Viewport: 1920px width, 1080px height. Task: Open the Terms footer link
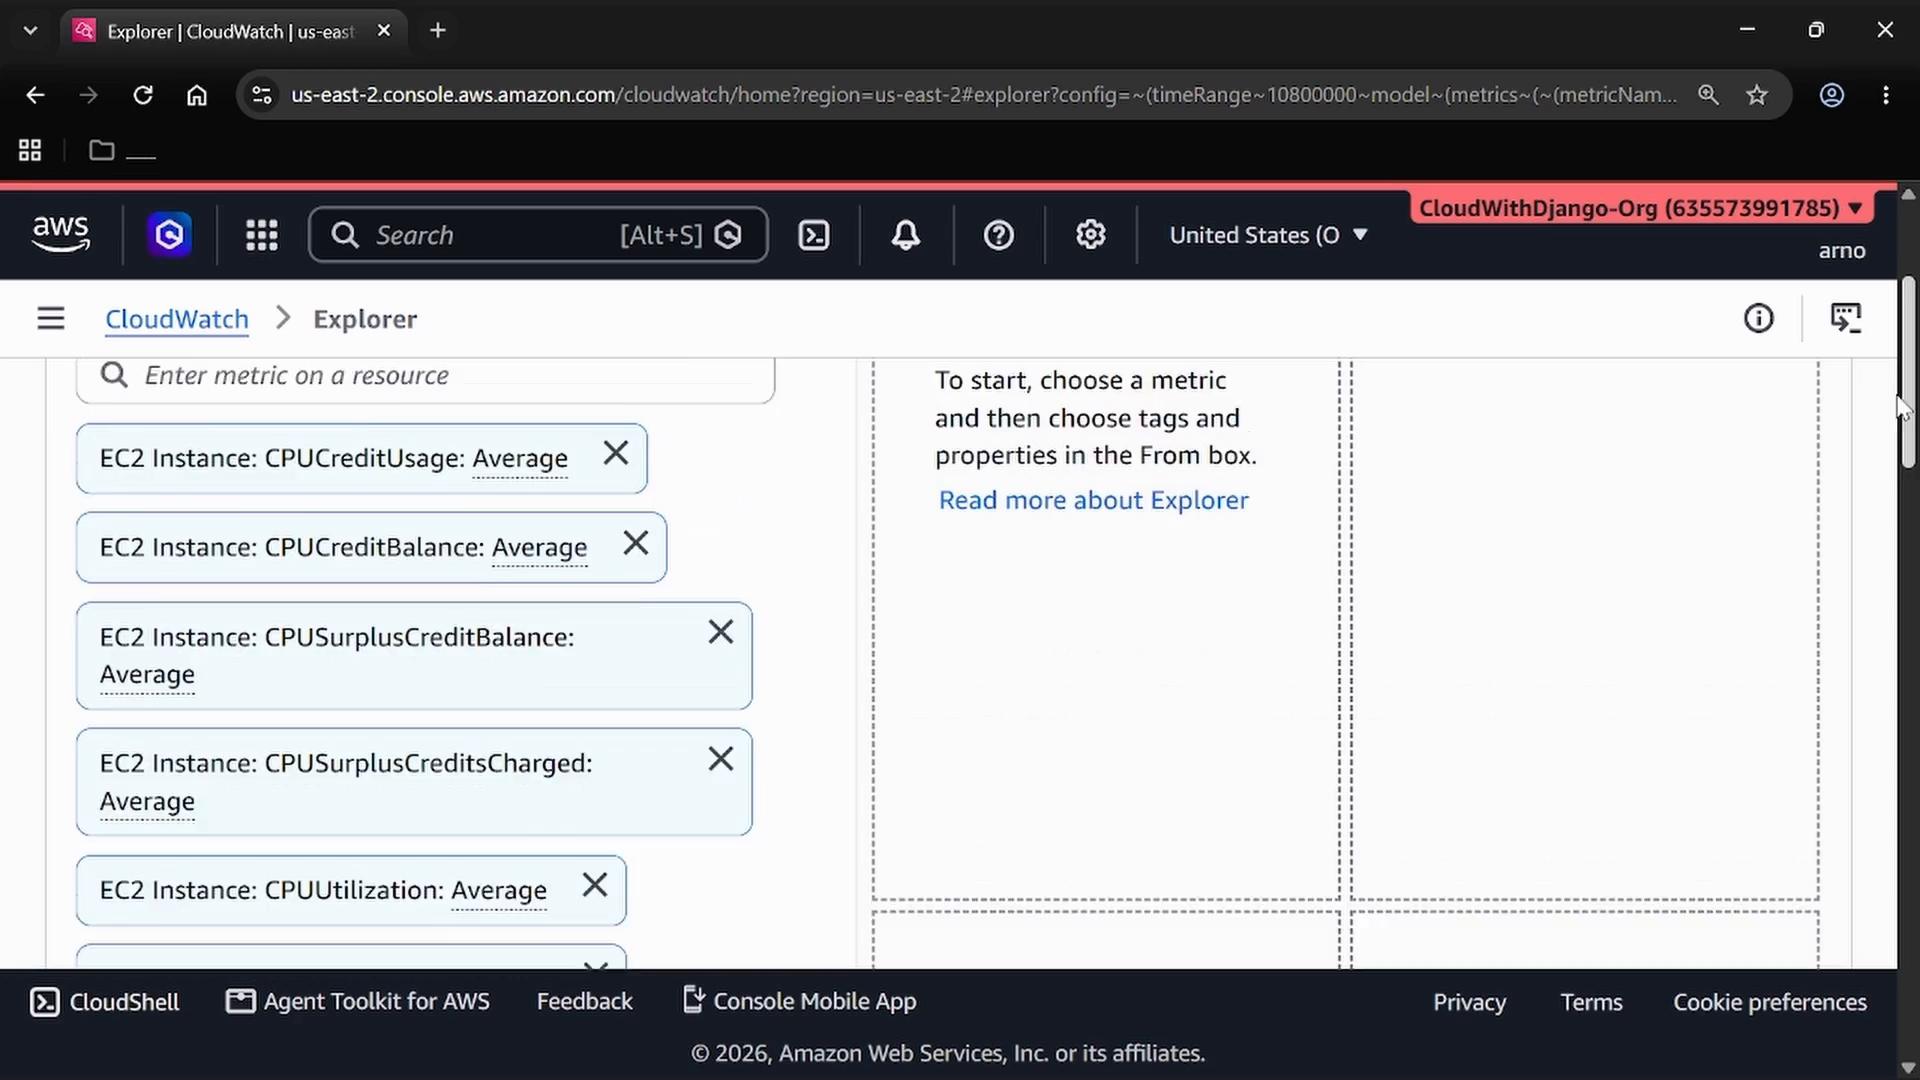1591,1003
